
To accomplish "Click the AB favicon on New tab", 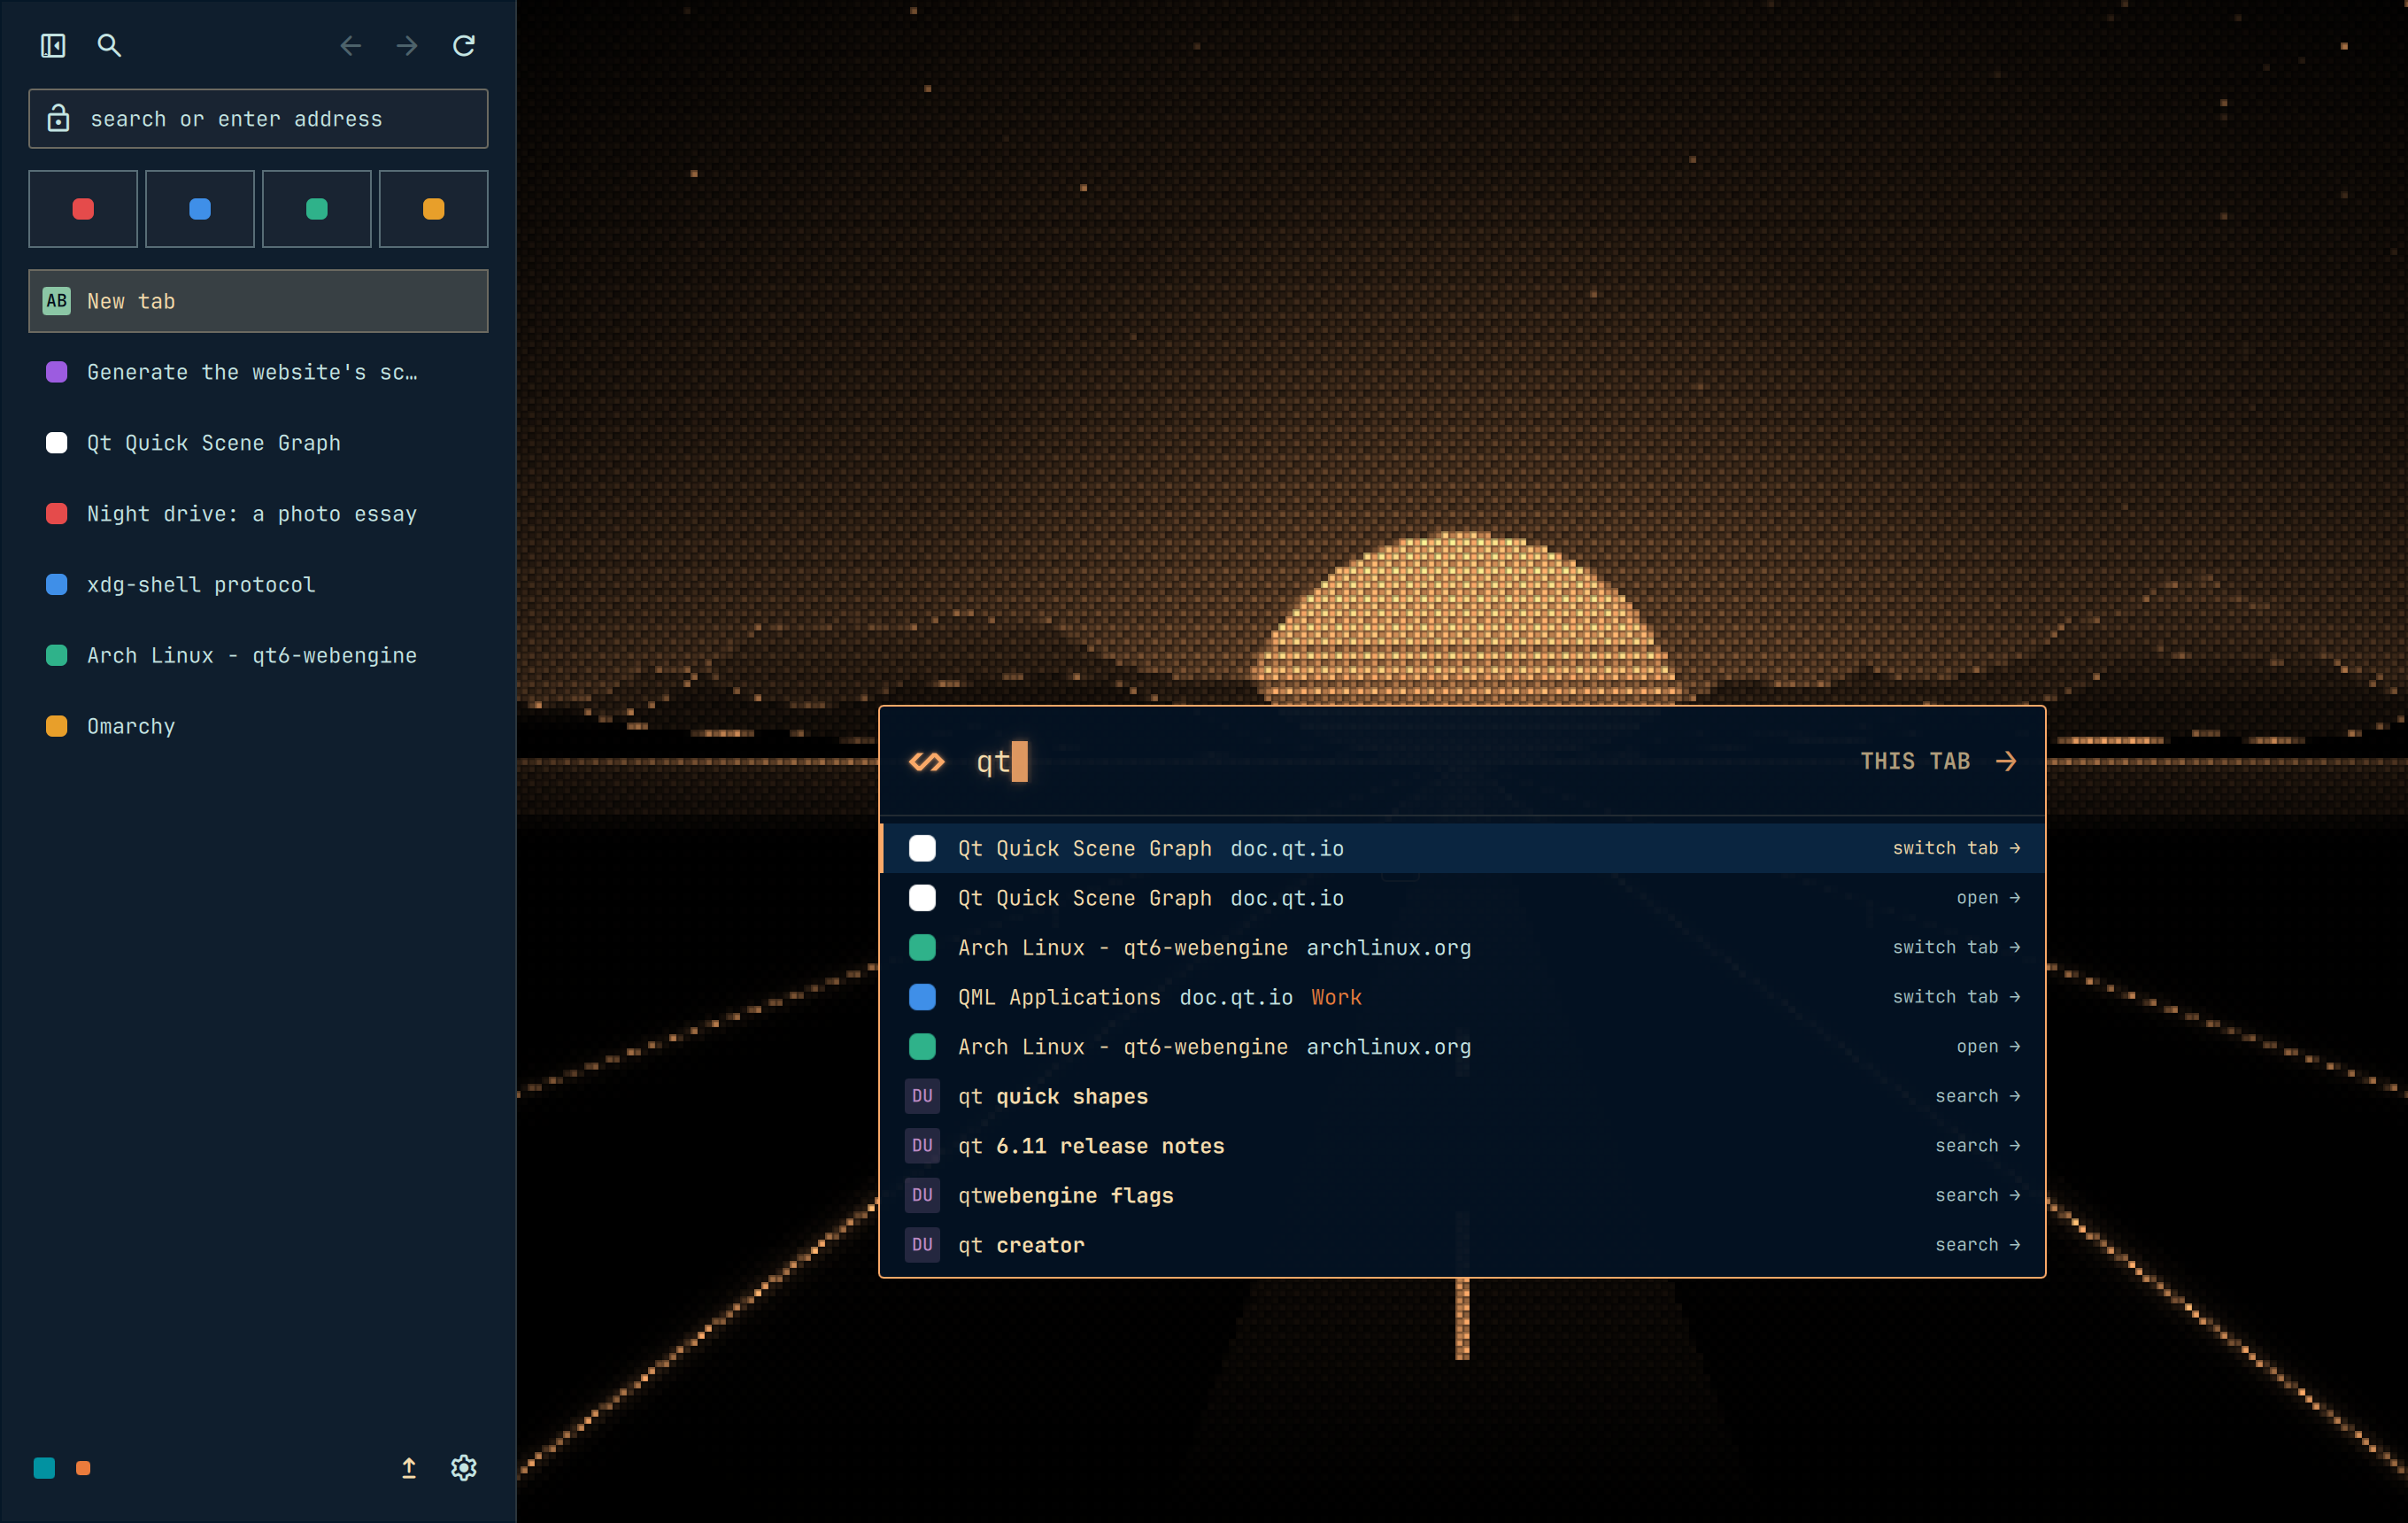I will 57,301.
